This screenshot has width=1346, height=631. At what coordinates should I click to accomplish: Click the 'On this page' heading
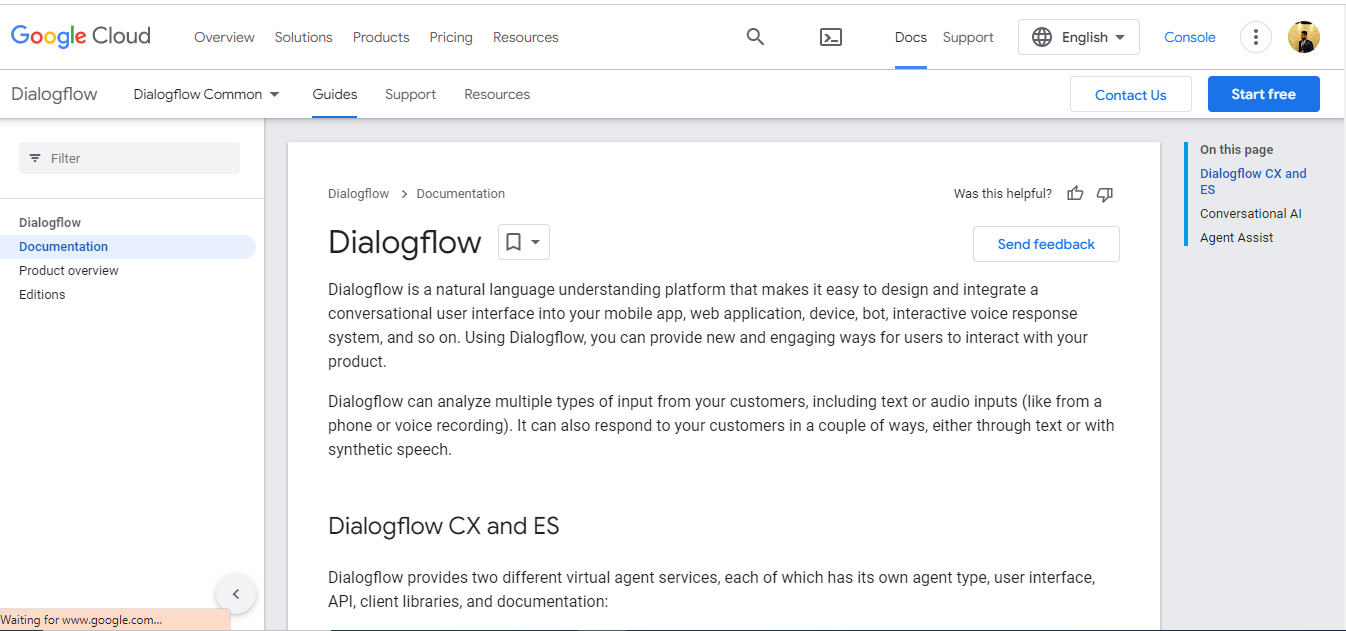pyautogui.click(x=1237, y=150)
